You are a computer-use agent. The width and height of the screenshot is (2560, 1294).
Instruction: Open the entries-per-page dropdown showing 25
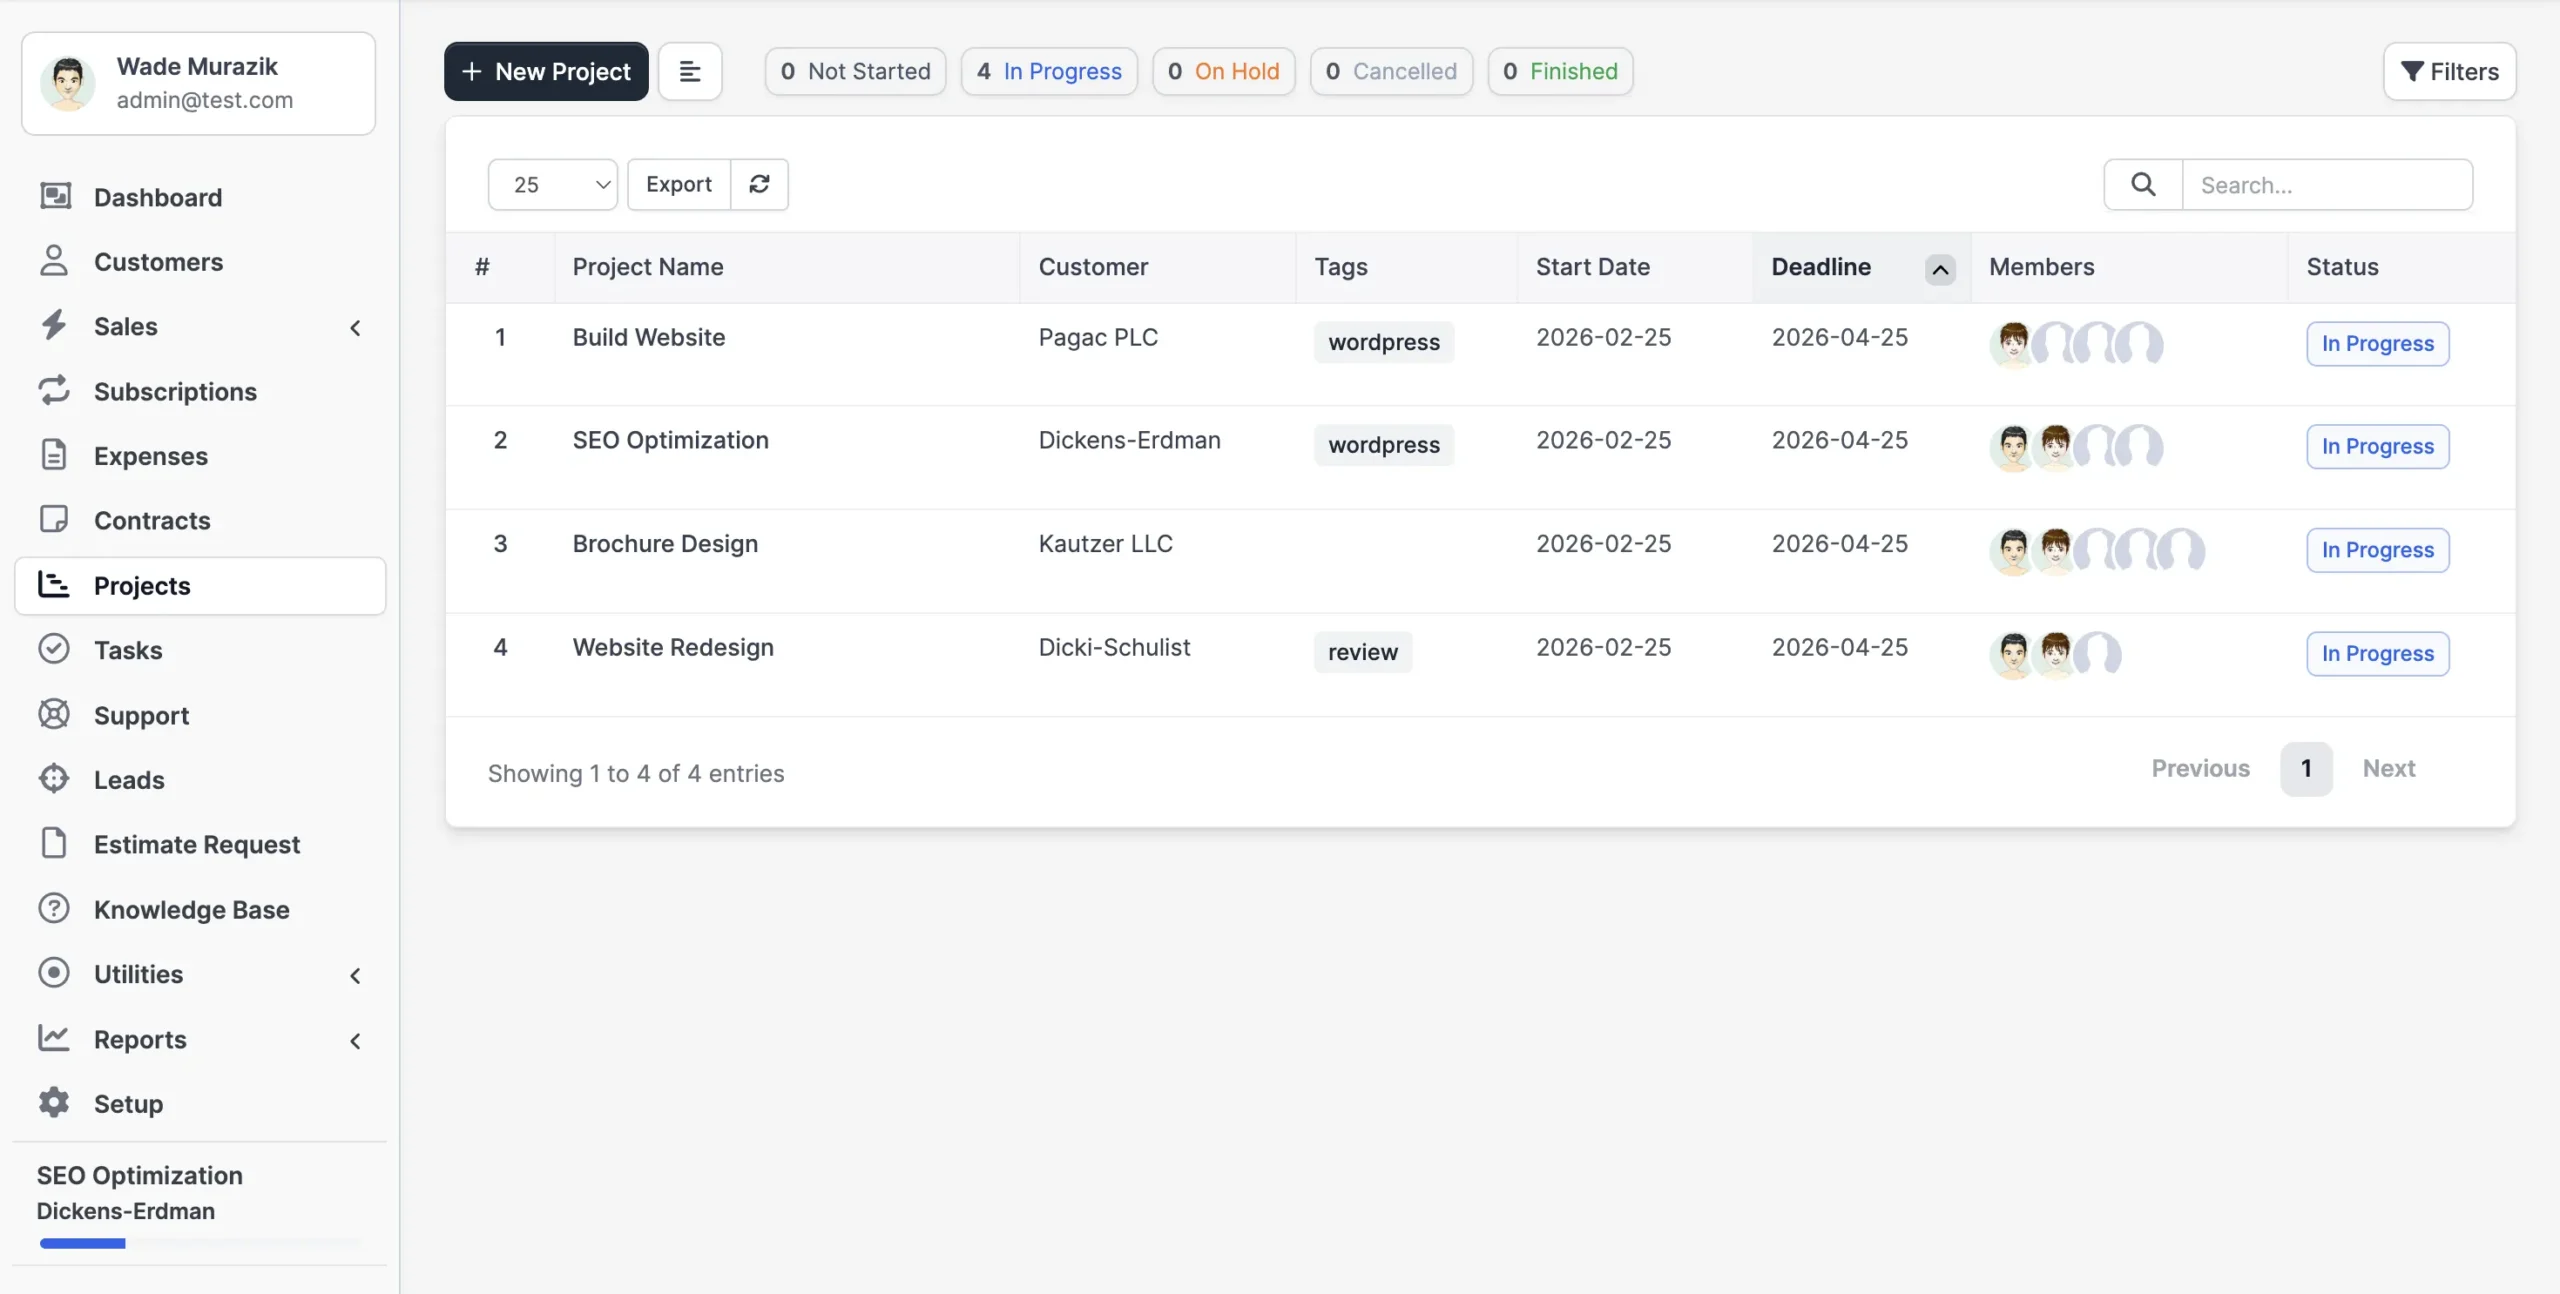click(553, 184)
